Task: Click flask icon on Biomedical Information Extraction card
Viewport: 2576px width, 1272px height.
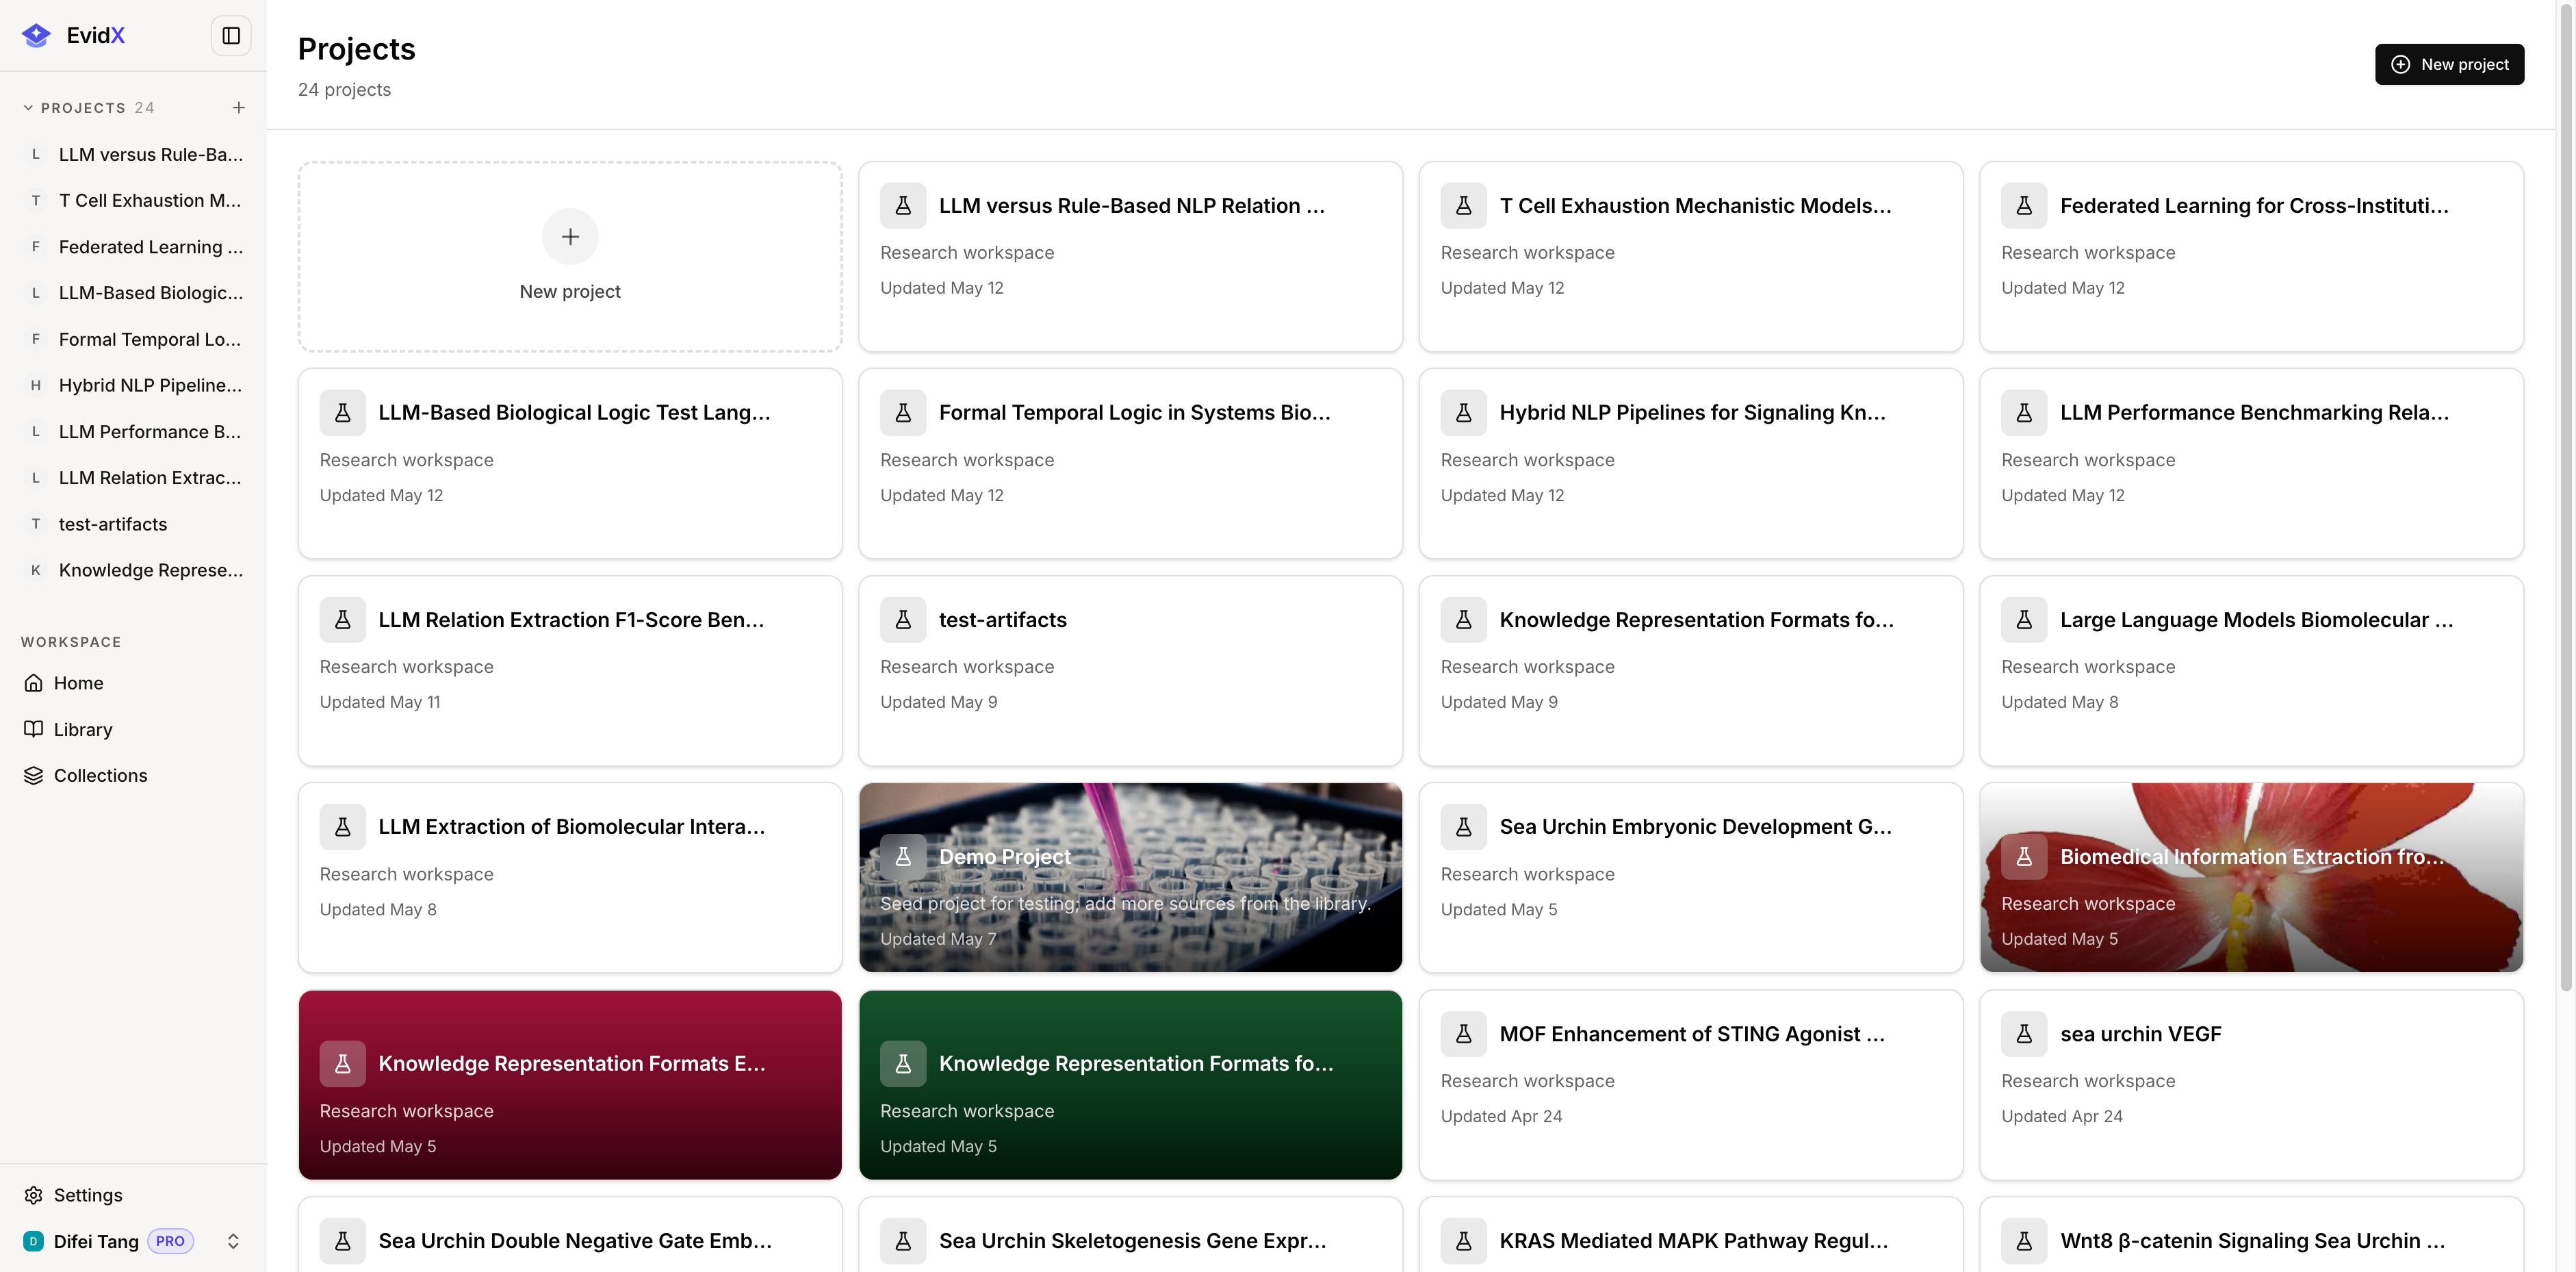Action: tap(2024, 857)
